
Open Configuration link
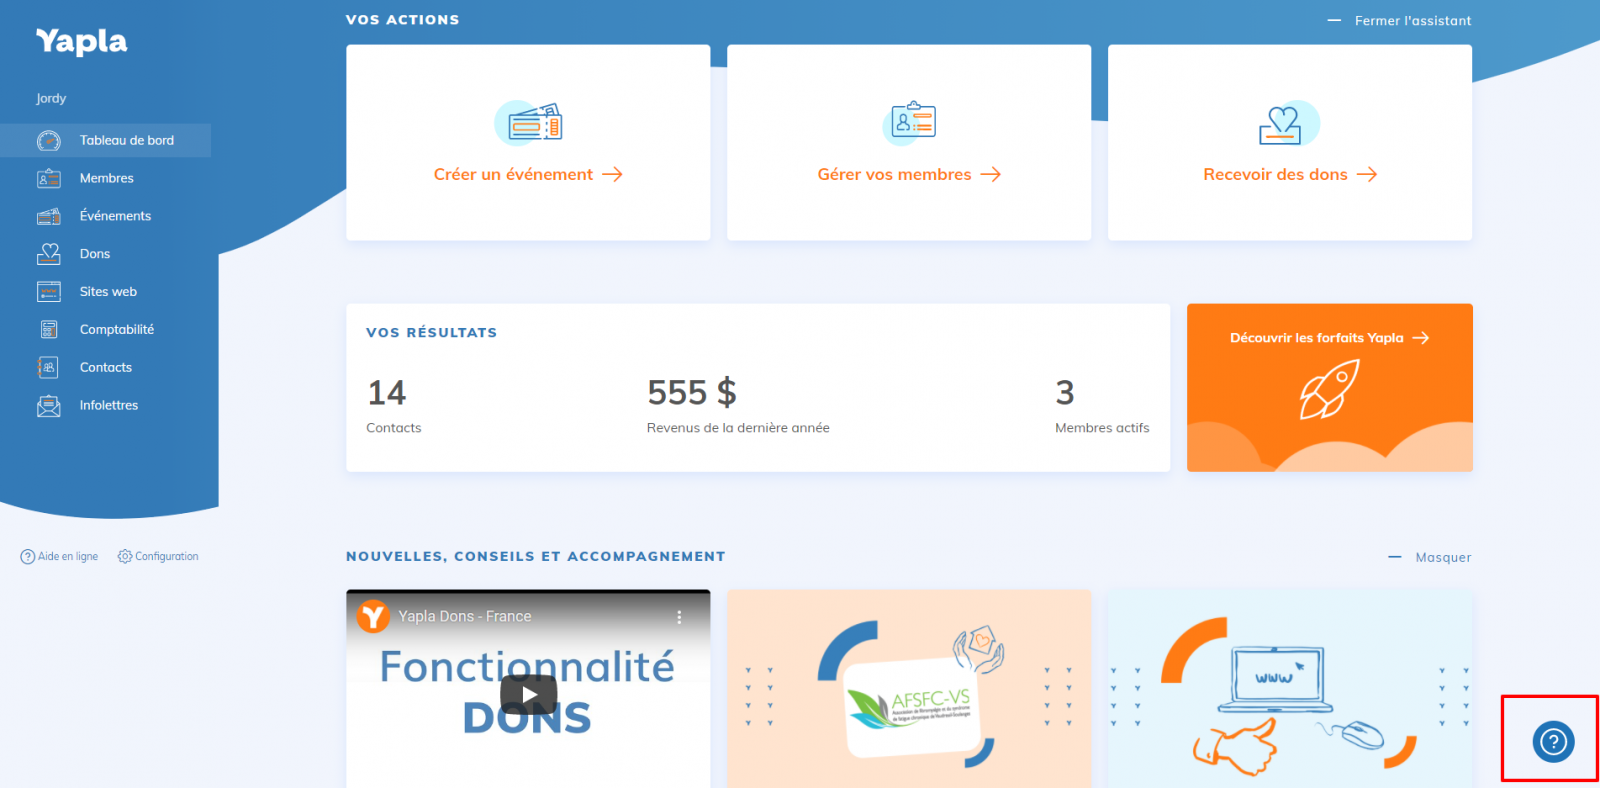(167, 557)
